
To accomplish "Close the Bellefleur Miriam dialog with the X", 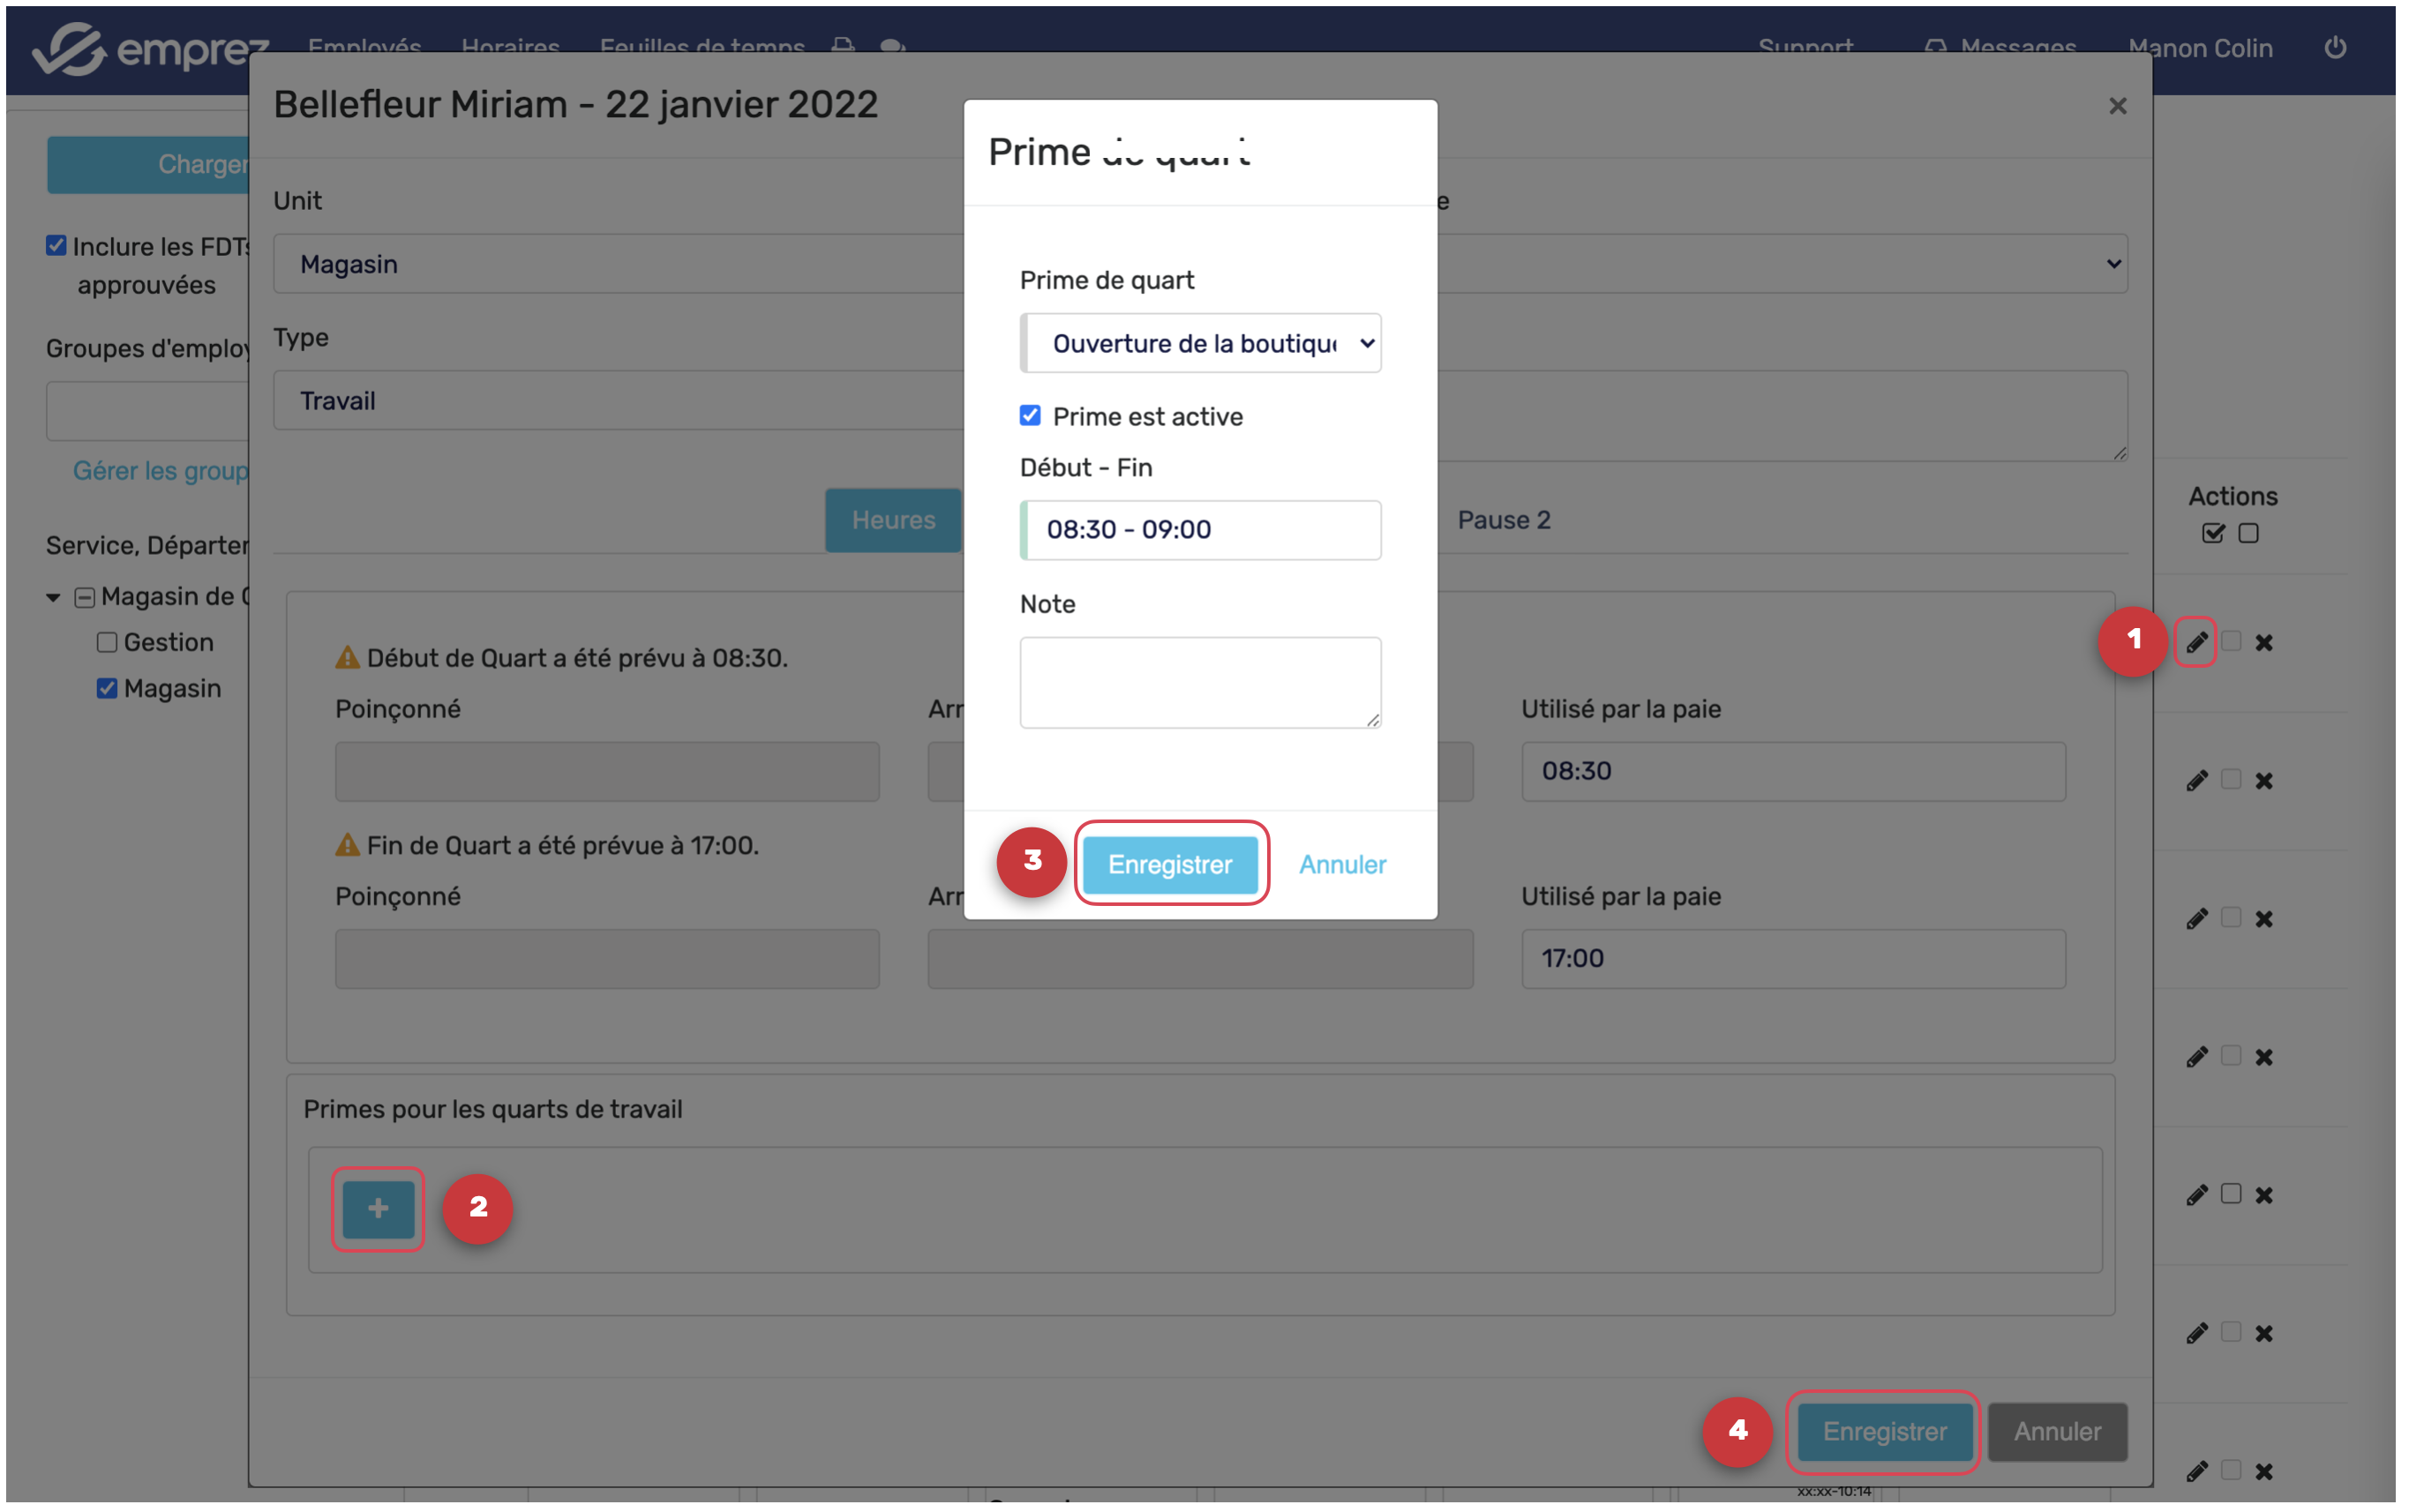I will point(2117,106).
